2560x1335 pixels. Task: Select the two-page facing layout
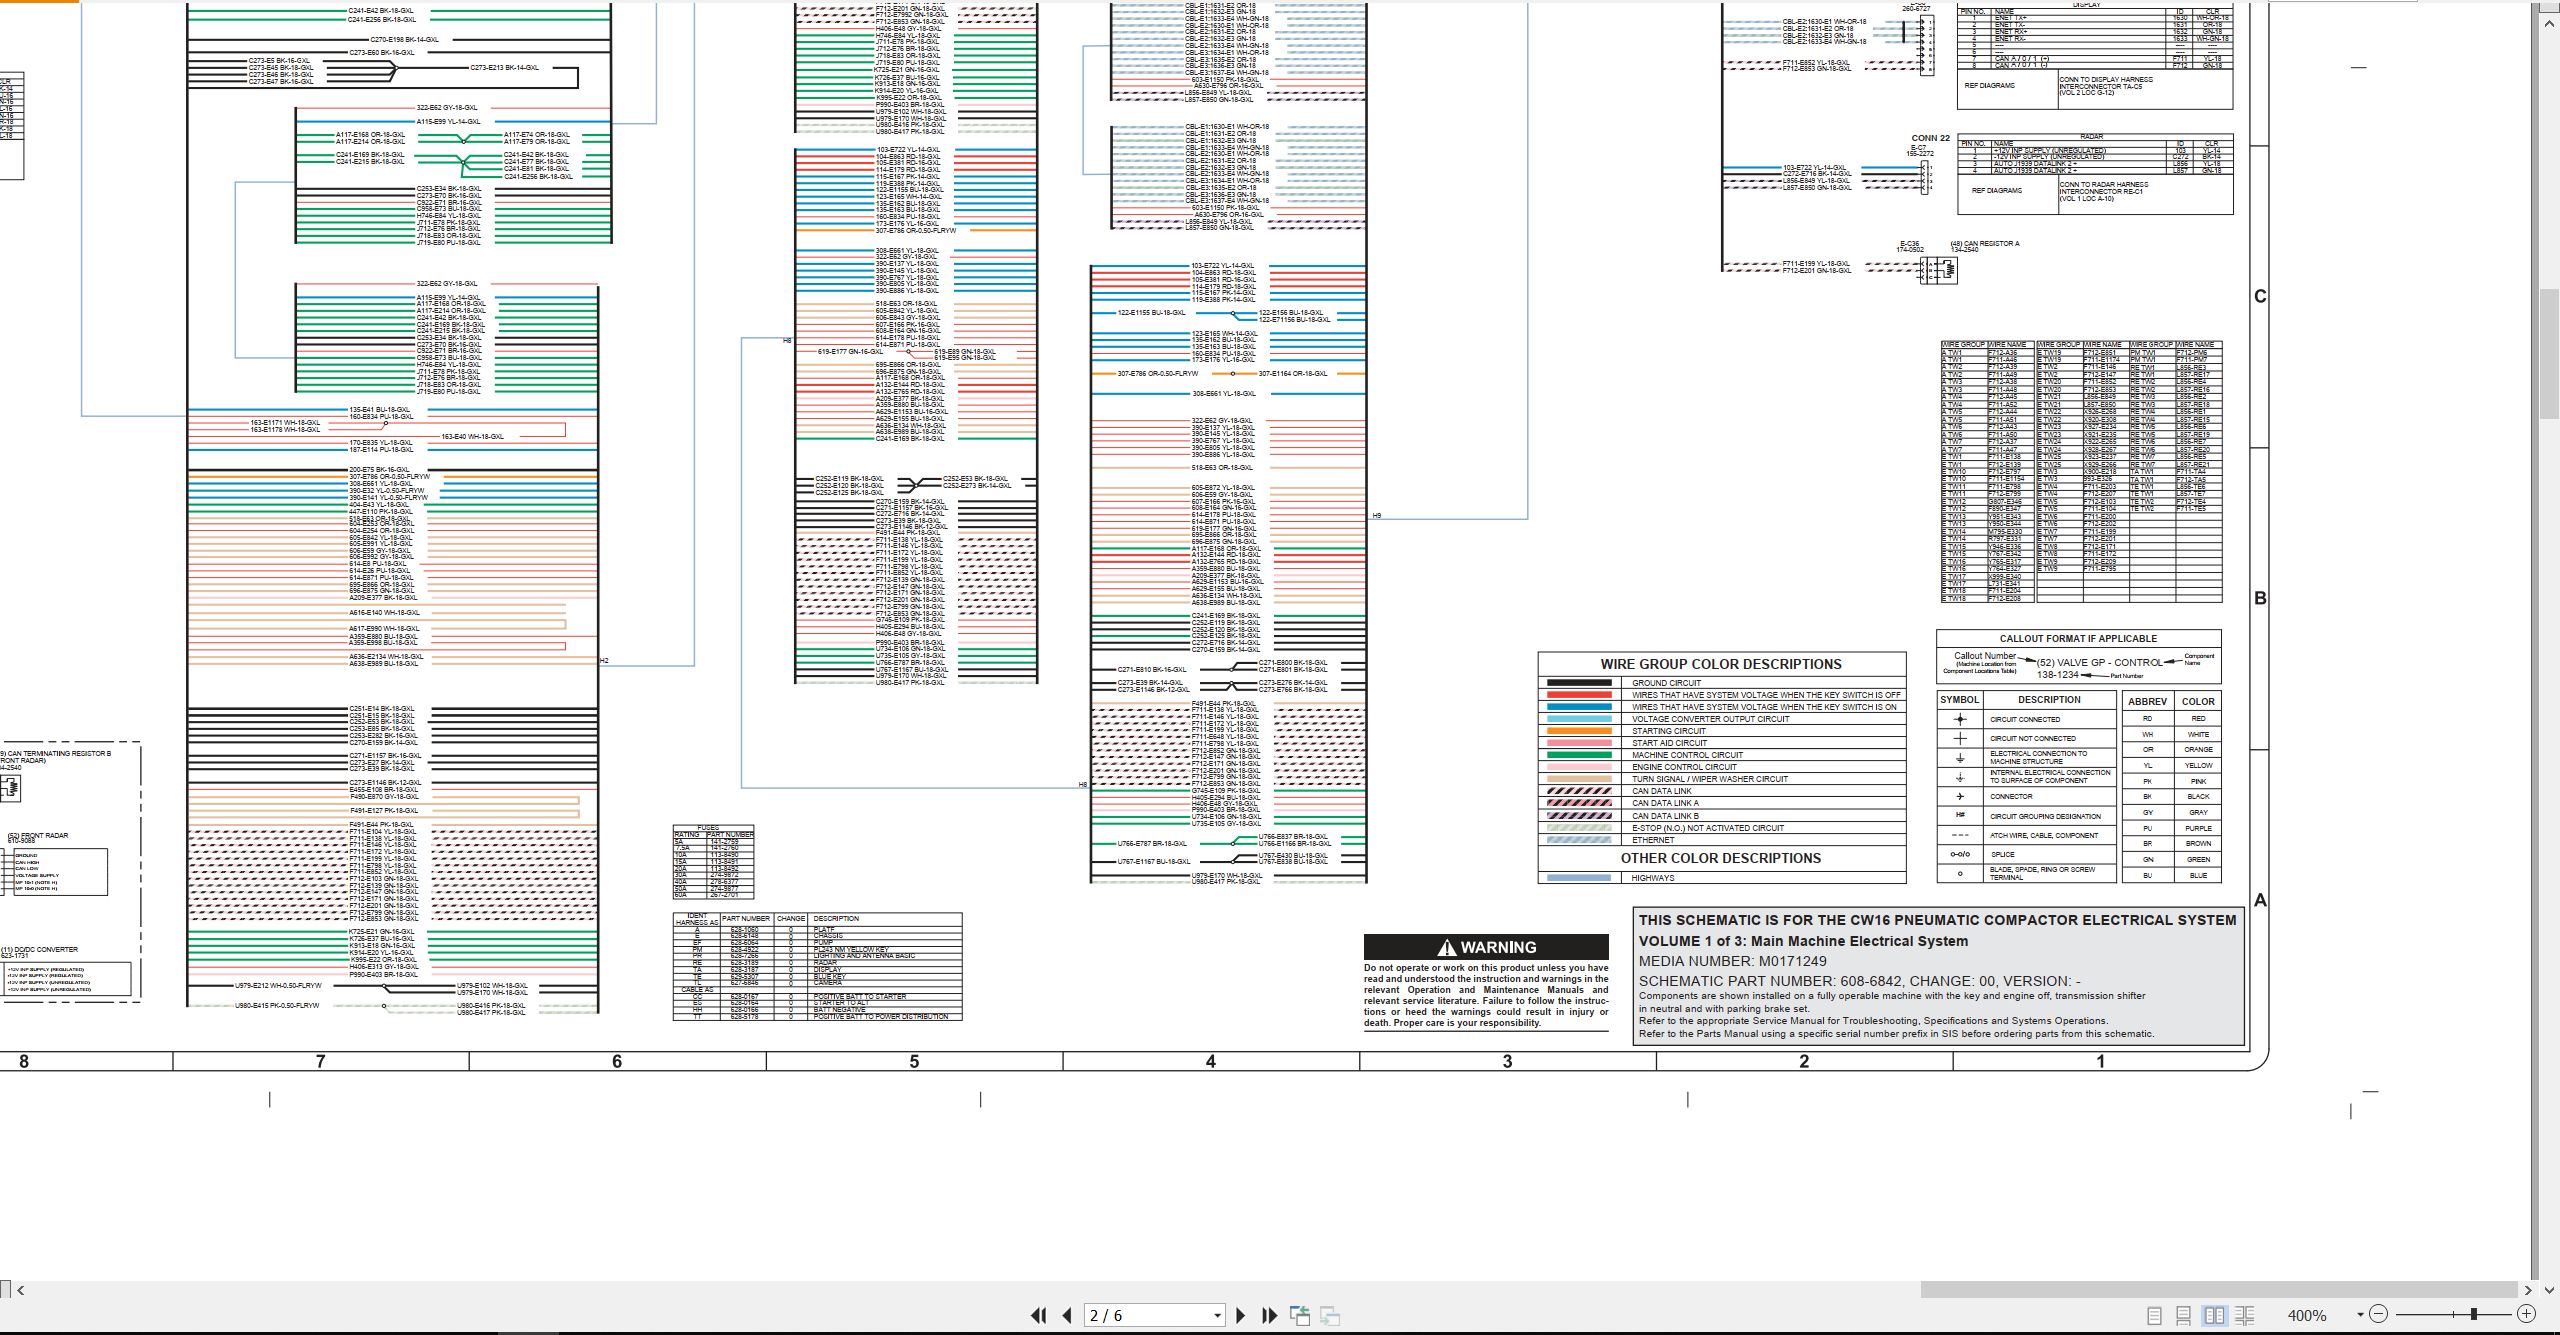2214,1316
